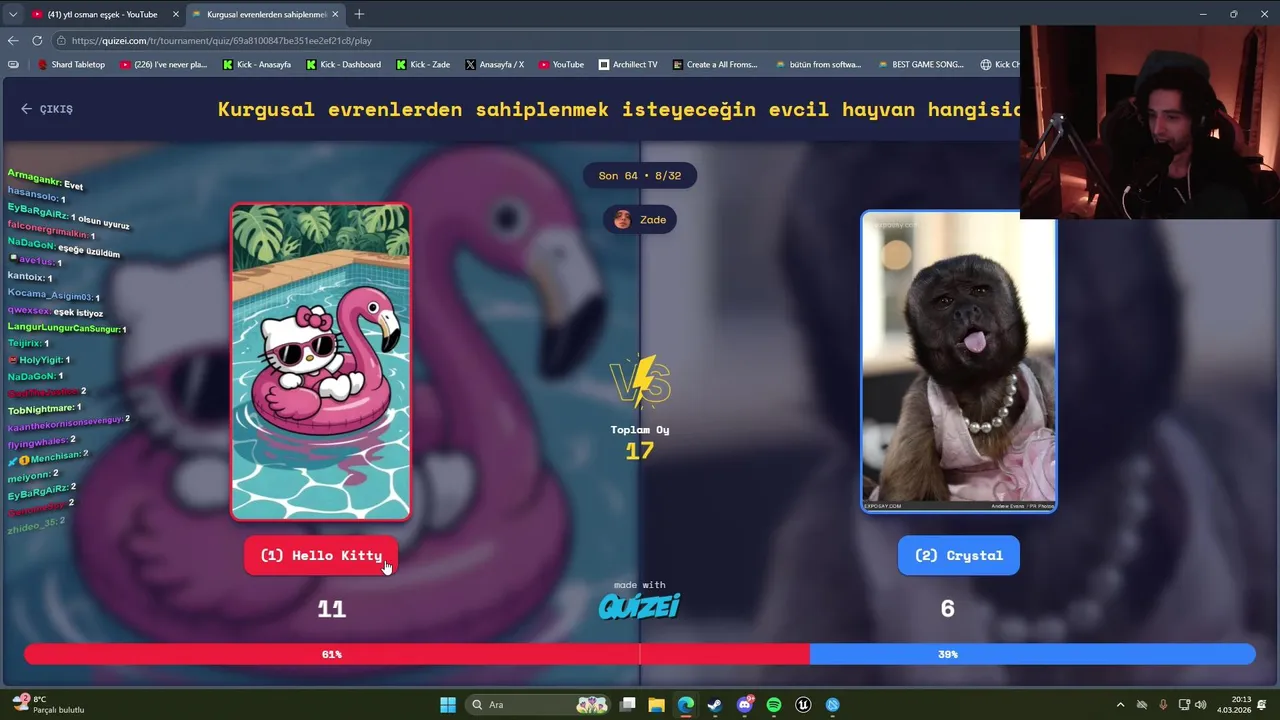Screen dimensions: 1280x720
Task: Open Task View on taskbar
Action: point(627,705)
